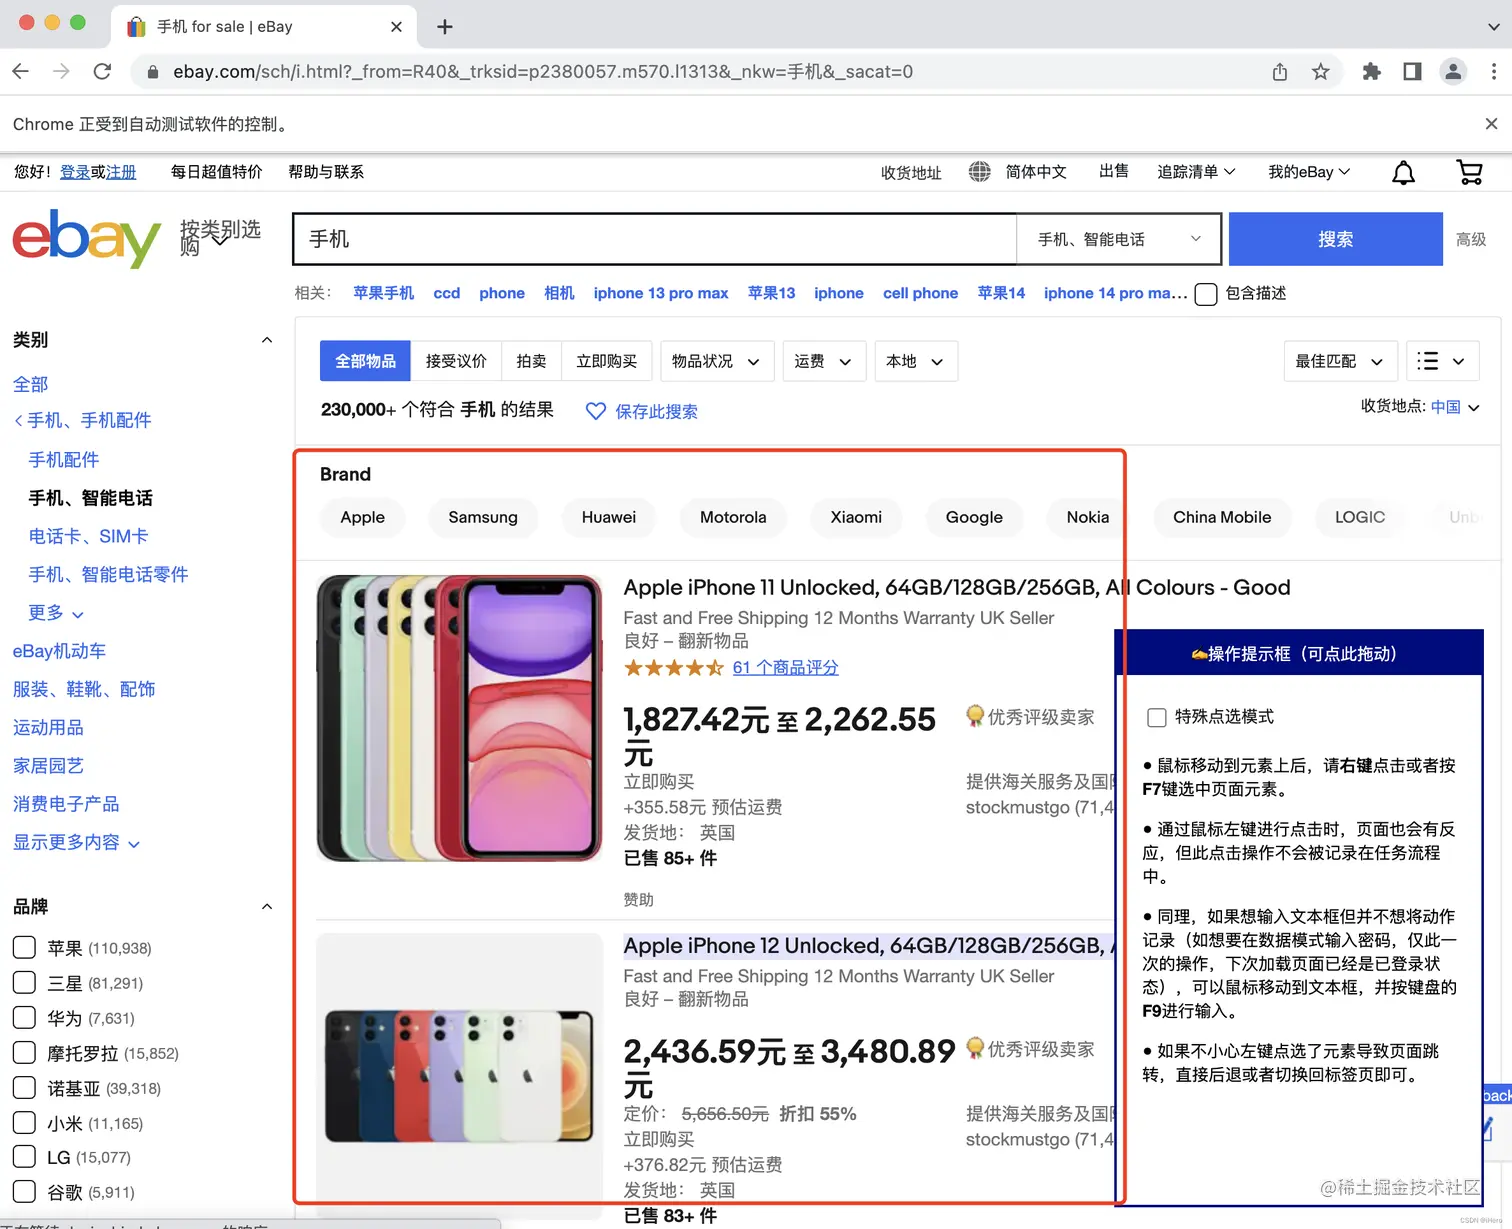Check the 苹果 brand filter checkbox

click(x=24, y=947)
